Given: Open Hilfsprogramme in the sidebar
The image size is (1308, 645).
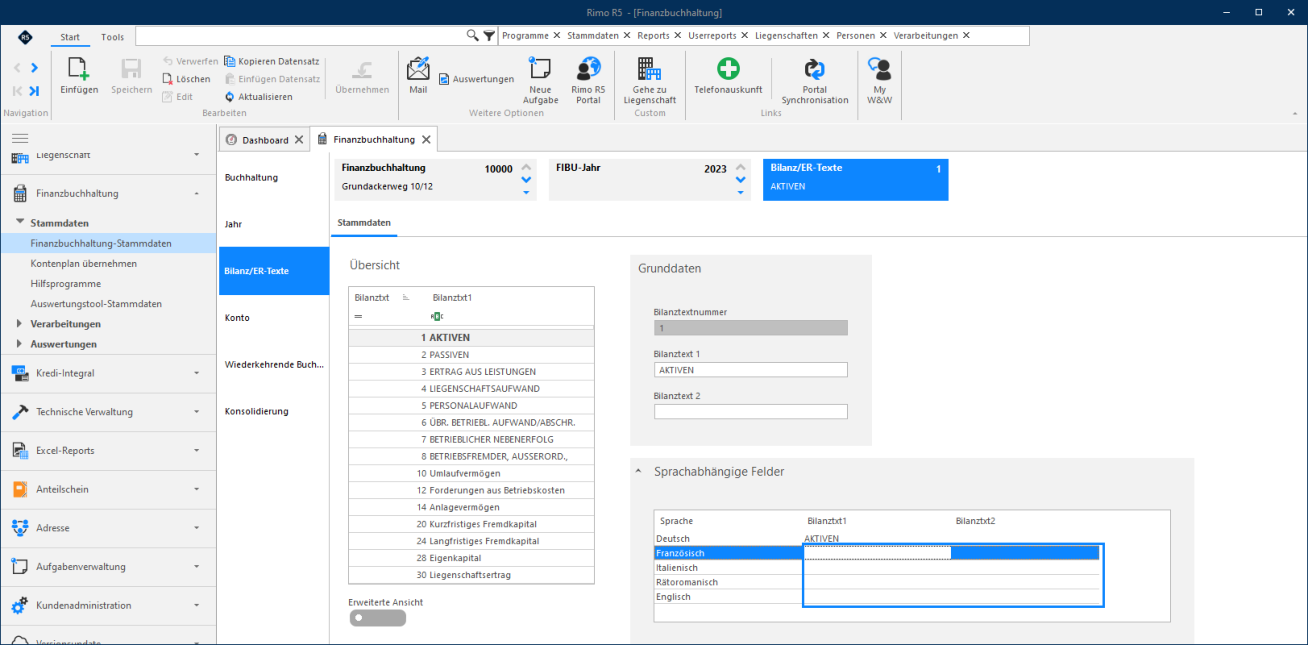Looking at the screenshot, I should (66, 283).
